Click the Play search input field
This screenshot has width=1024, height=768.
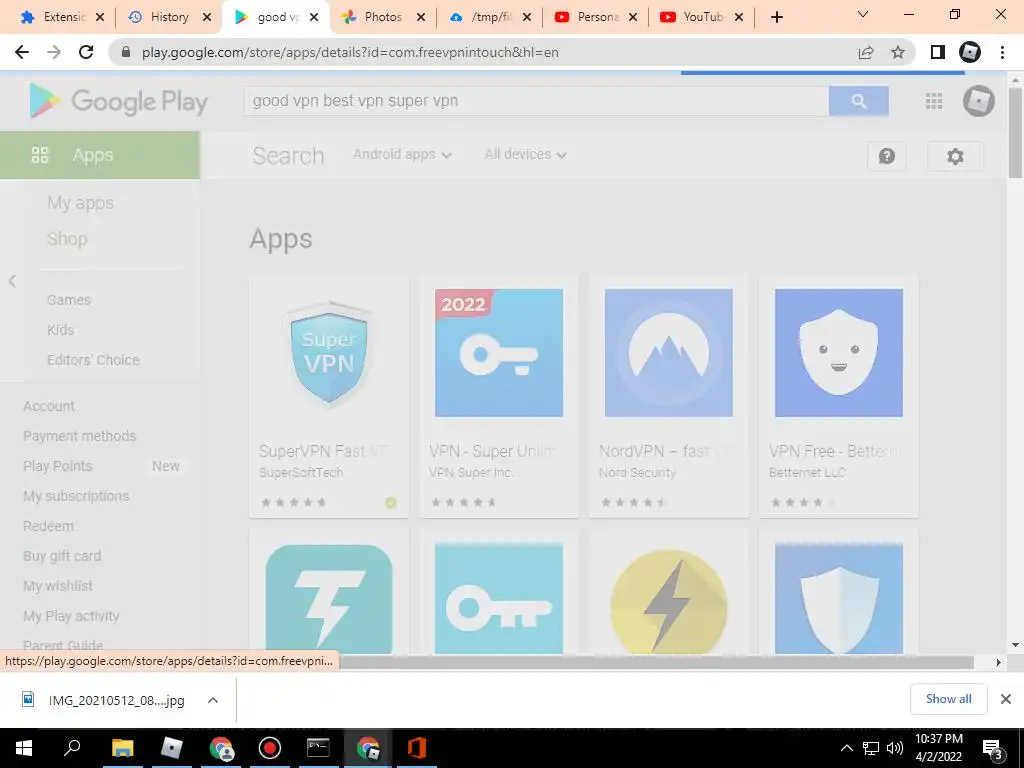pos(537,101)
